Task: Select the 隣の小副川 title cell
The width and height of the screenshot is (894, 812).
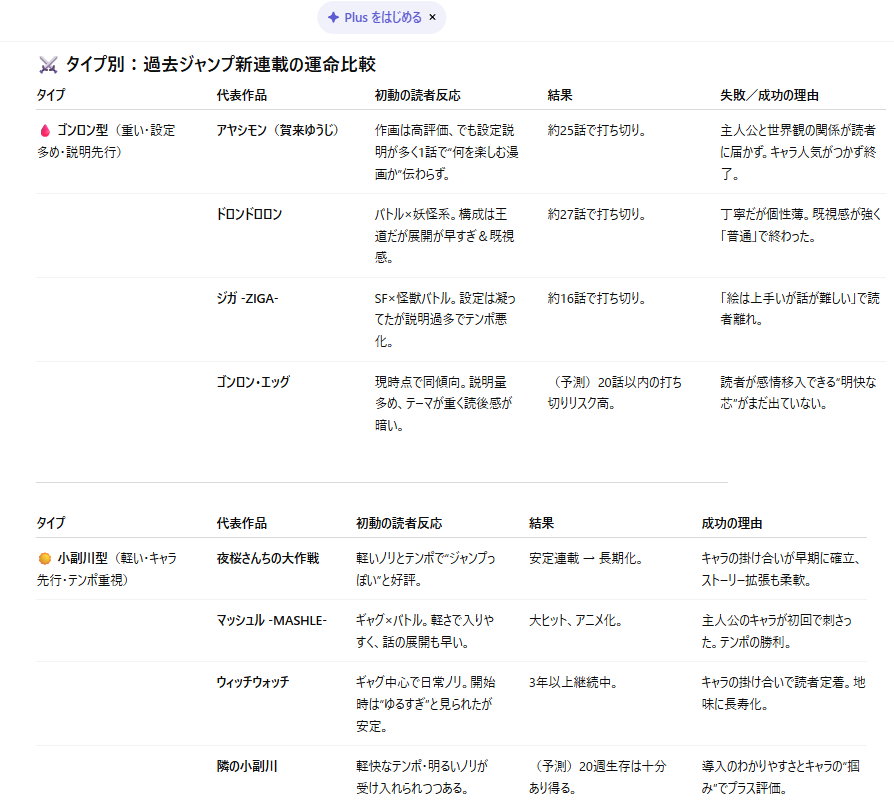Action: (246, 766)
